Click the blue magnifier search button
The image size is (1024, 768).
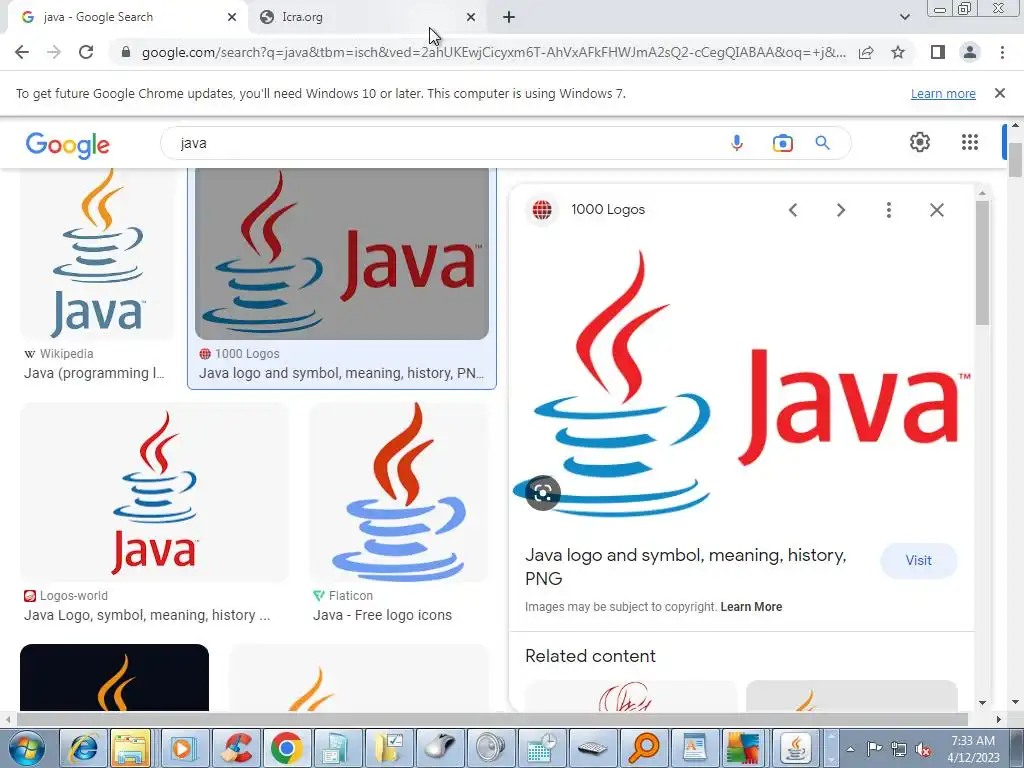pyautogui.click(x=822, y=143)
